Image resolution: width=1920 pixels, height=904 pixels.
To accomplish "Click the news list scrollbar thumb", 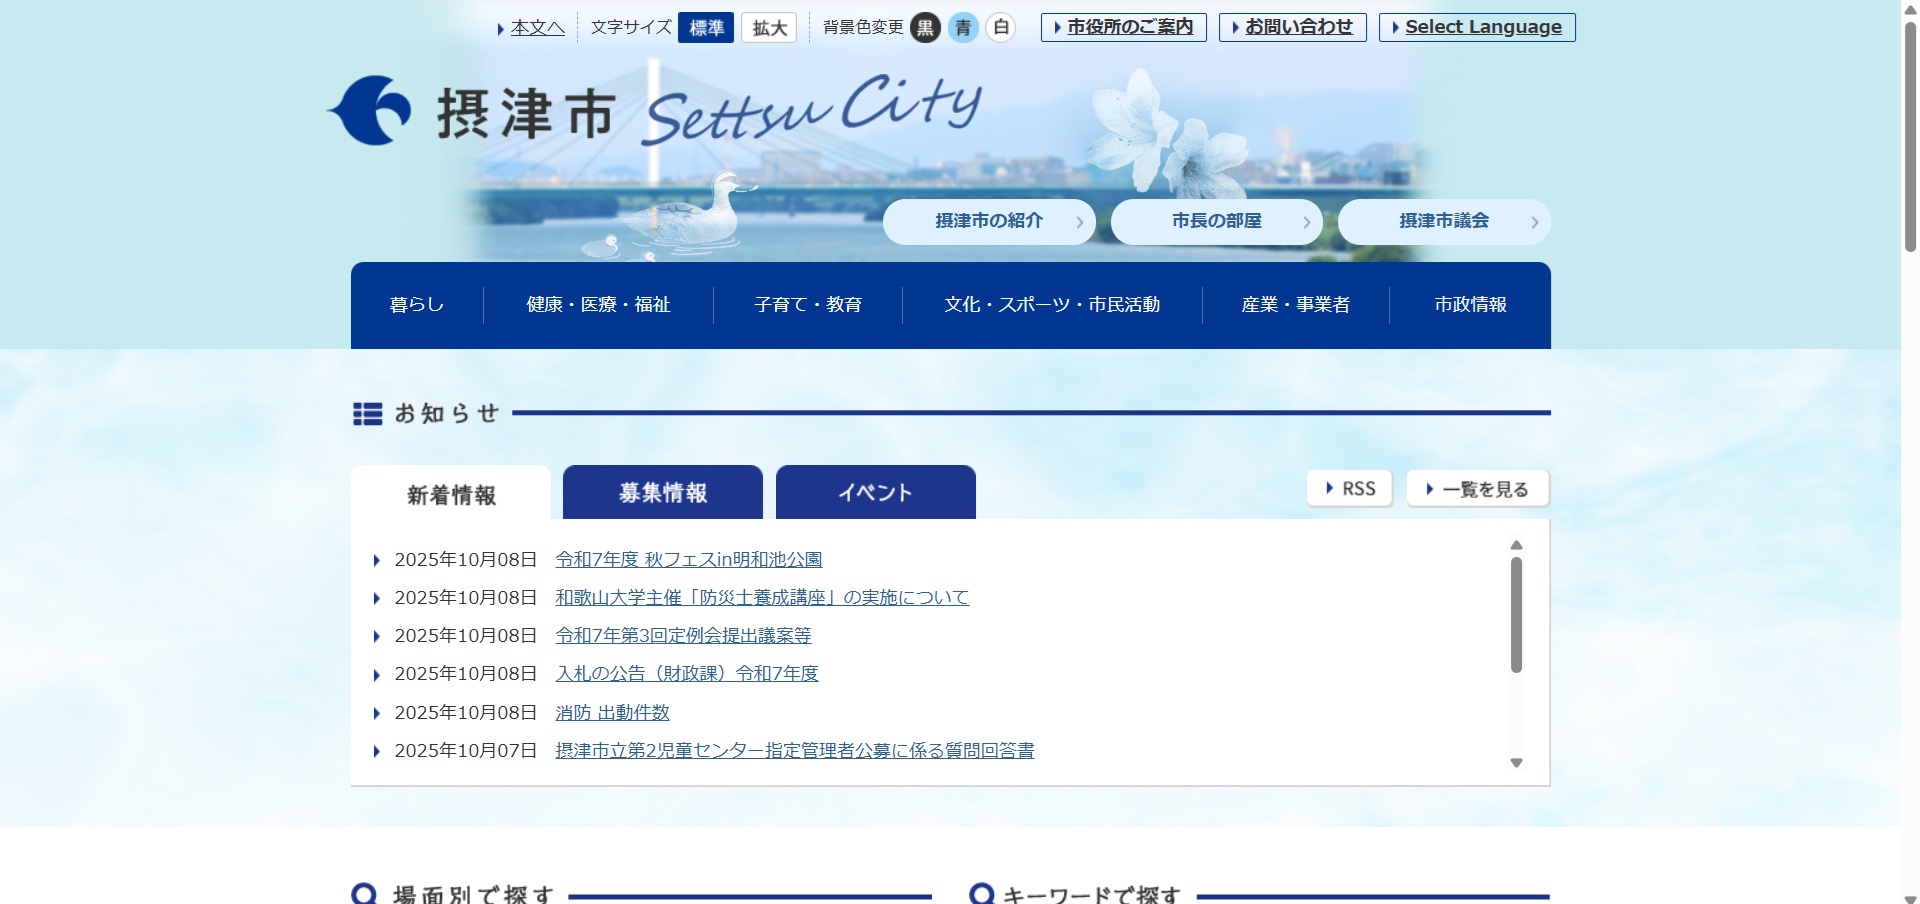I will pos(1516,615).
